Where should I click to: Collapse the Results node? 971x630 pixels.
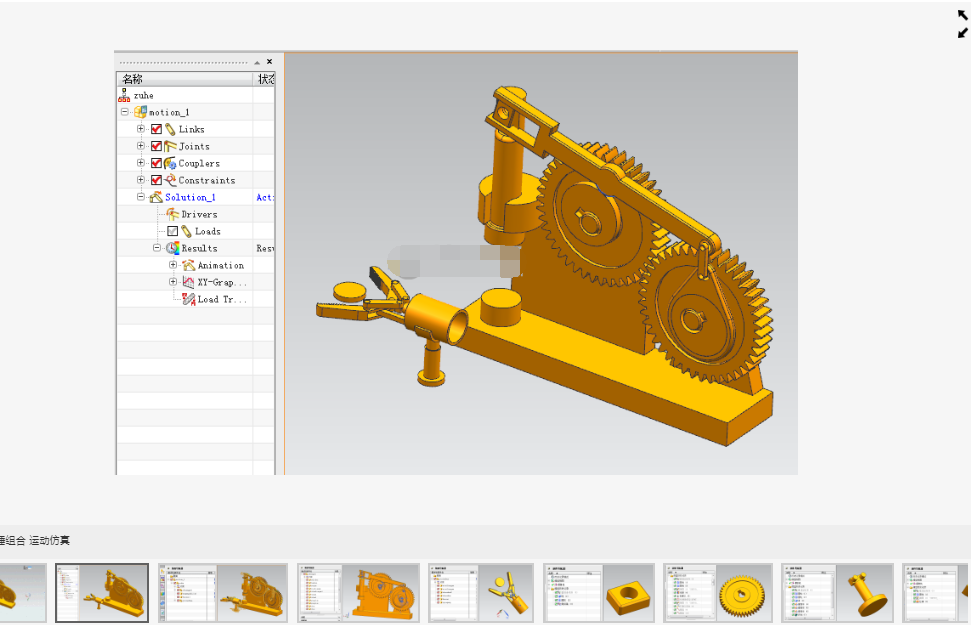click(x=157, y=248)
